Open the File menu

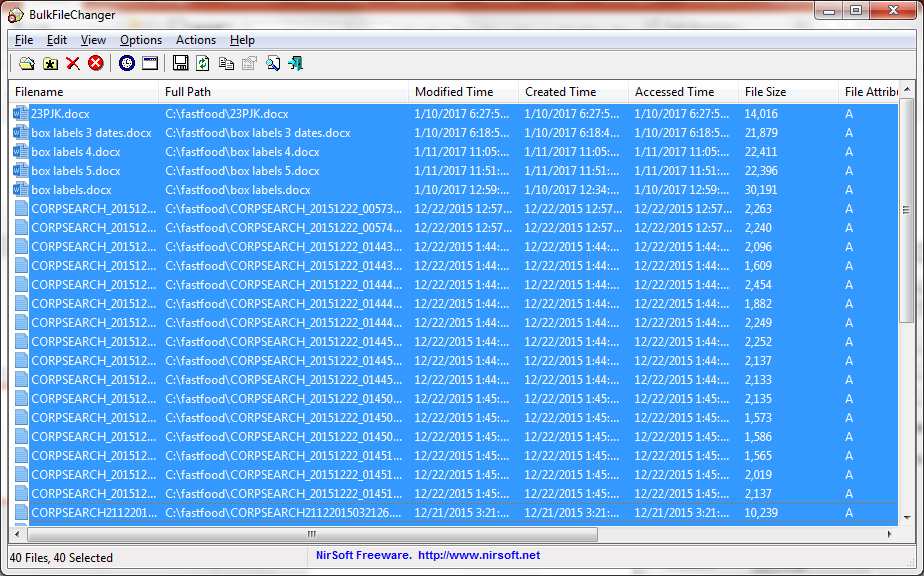tap(24, 40)
